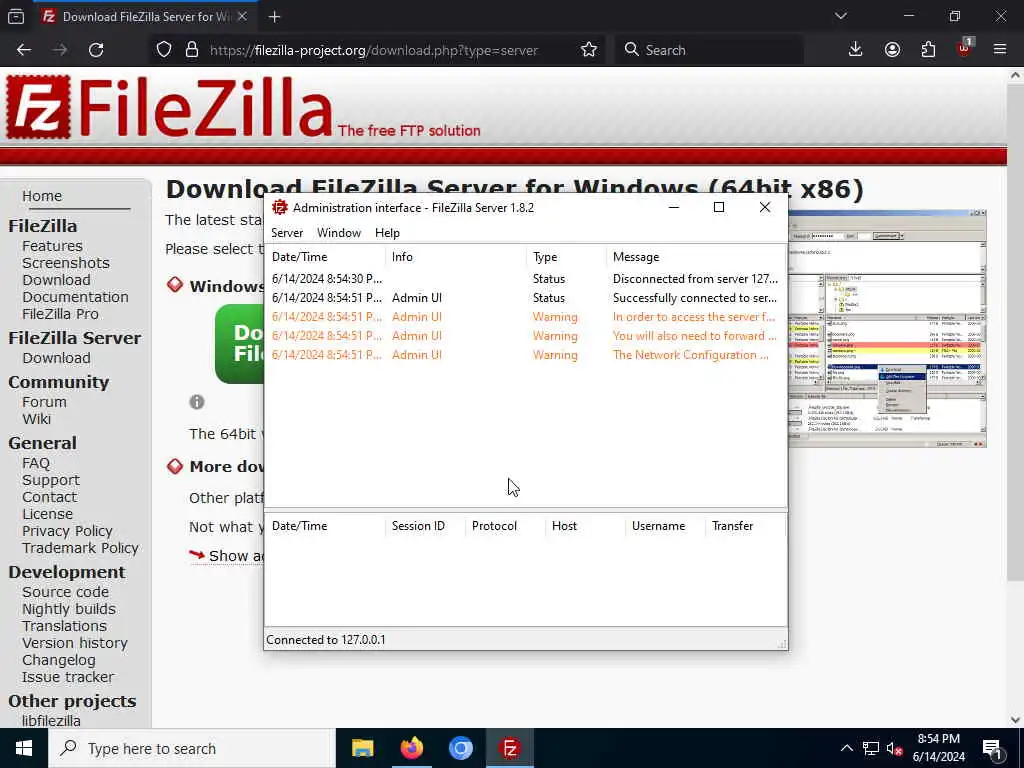Click the FileZilla logo on webpage
Screen dimensions: 1024x768
click(169, 107)
